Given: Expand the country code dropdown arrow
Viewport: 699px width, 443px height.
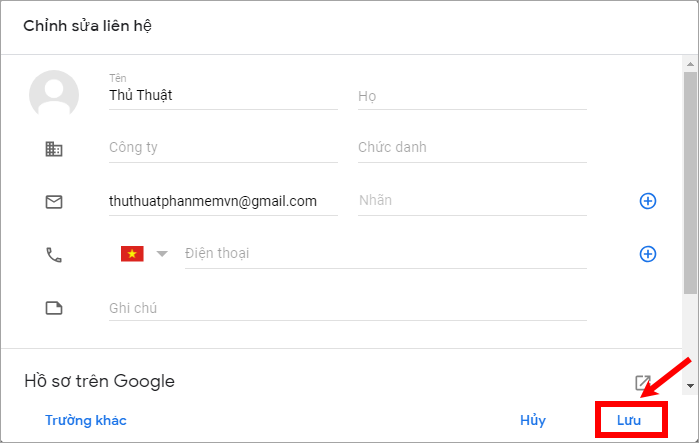Looking at the screenshot, I should coord(162,254).
